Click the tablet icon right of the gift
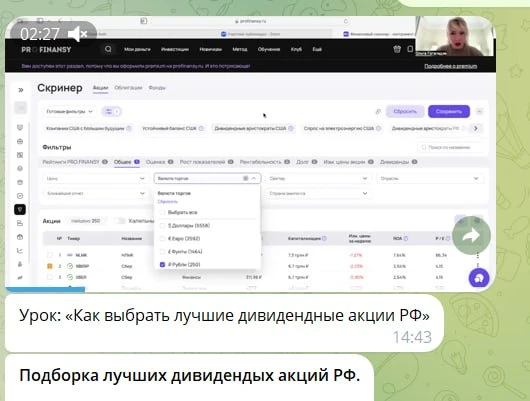Viewport: 530px width, 401px height. pyautogui.click(x=410, y=49)
